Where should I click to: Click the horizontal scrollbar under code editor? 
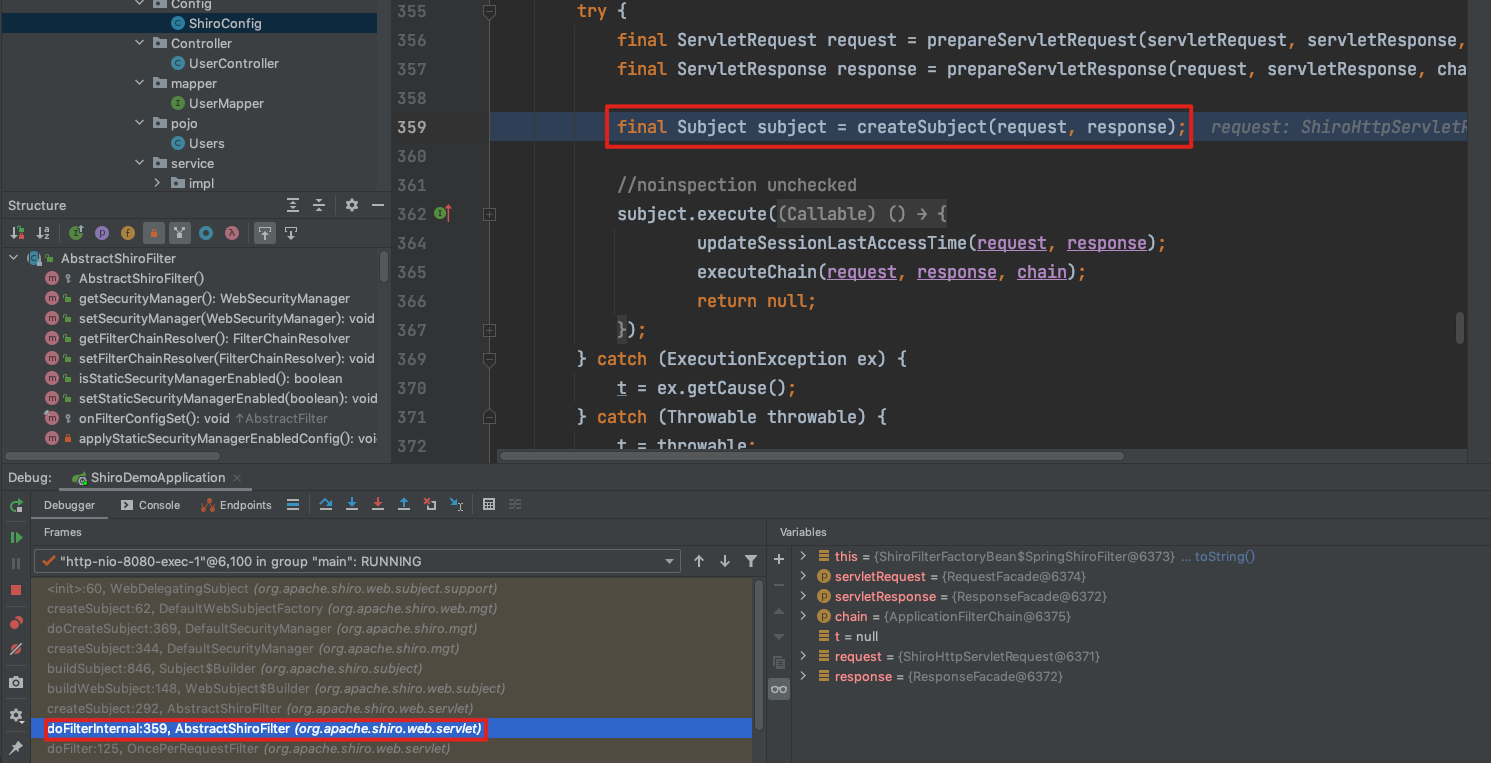pyautogui.click(x=811, y=455)
